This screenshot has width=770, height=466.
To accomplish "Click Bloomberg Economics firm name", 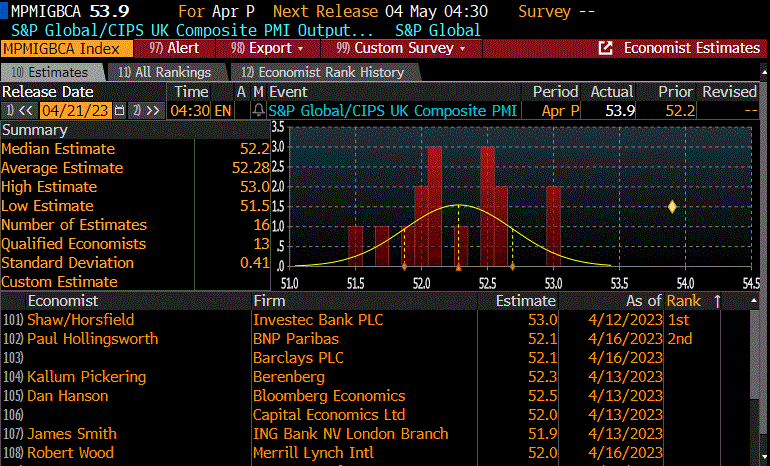I will click(x=329, y=396).
